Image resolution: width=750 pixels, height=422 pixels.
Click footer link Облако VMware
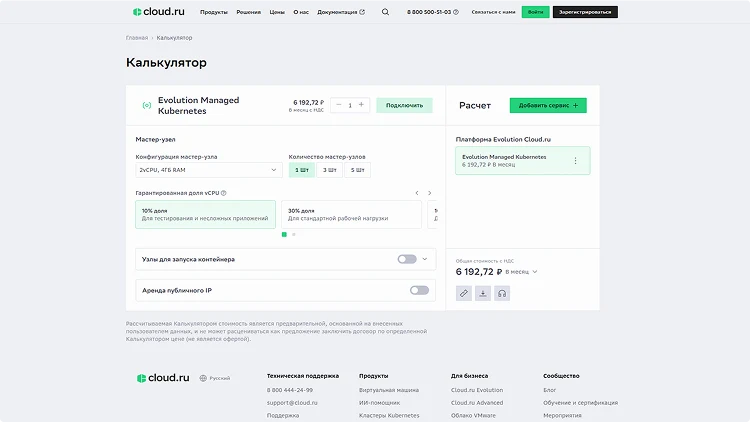[473, 415]
